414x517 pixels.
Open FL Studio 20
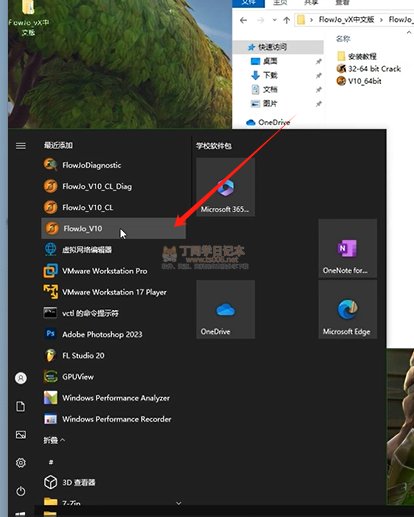point(113,355)
